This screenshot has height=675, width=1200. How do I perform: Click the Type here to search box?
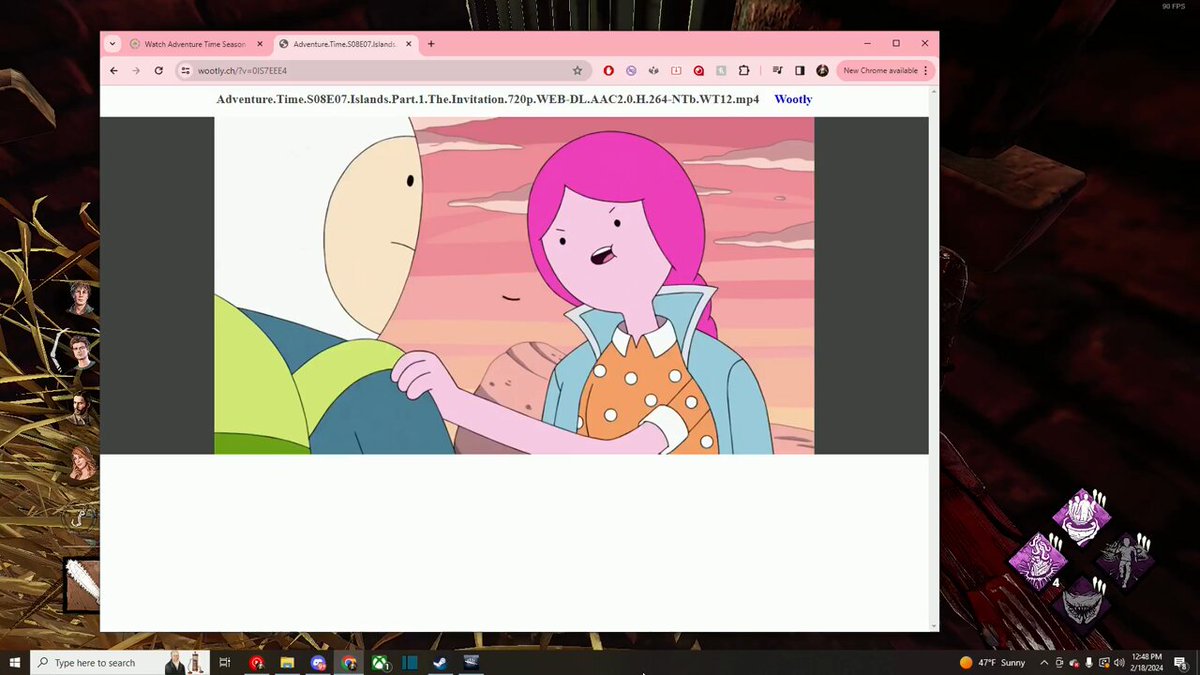coord(120,662)
